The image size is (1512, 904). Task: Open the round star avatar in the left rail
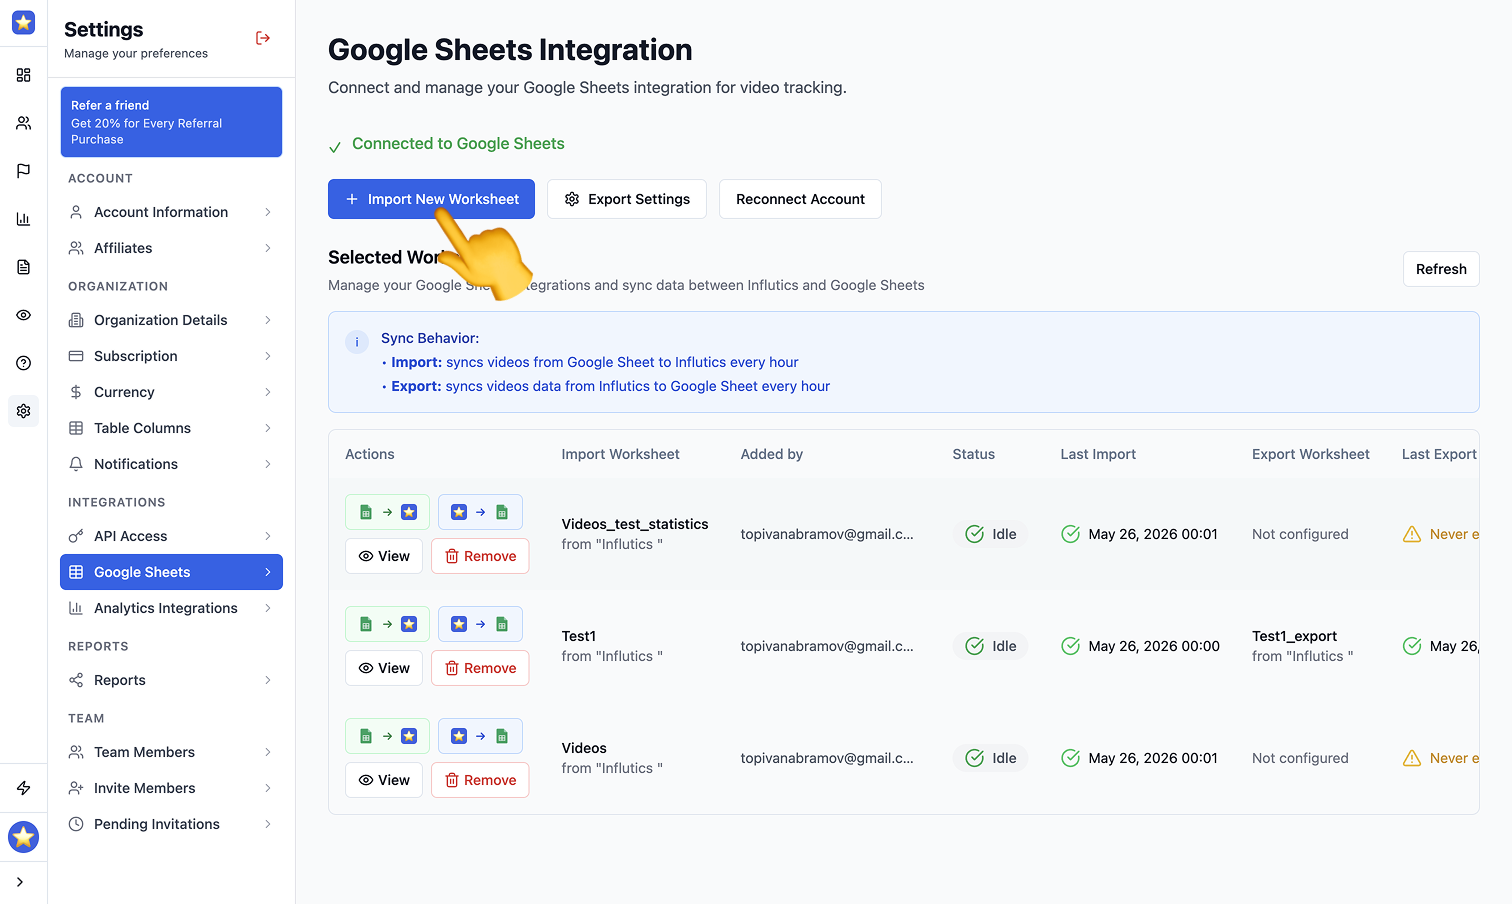(x=23, y=837)
